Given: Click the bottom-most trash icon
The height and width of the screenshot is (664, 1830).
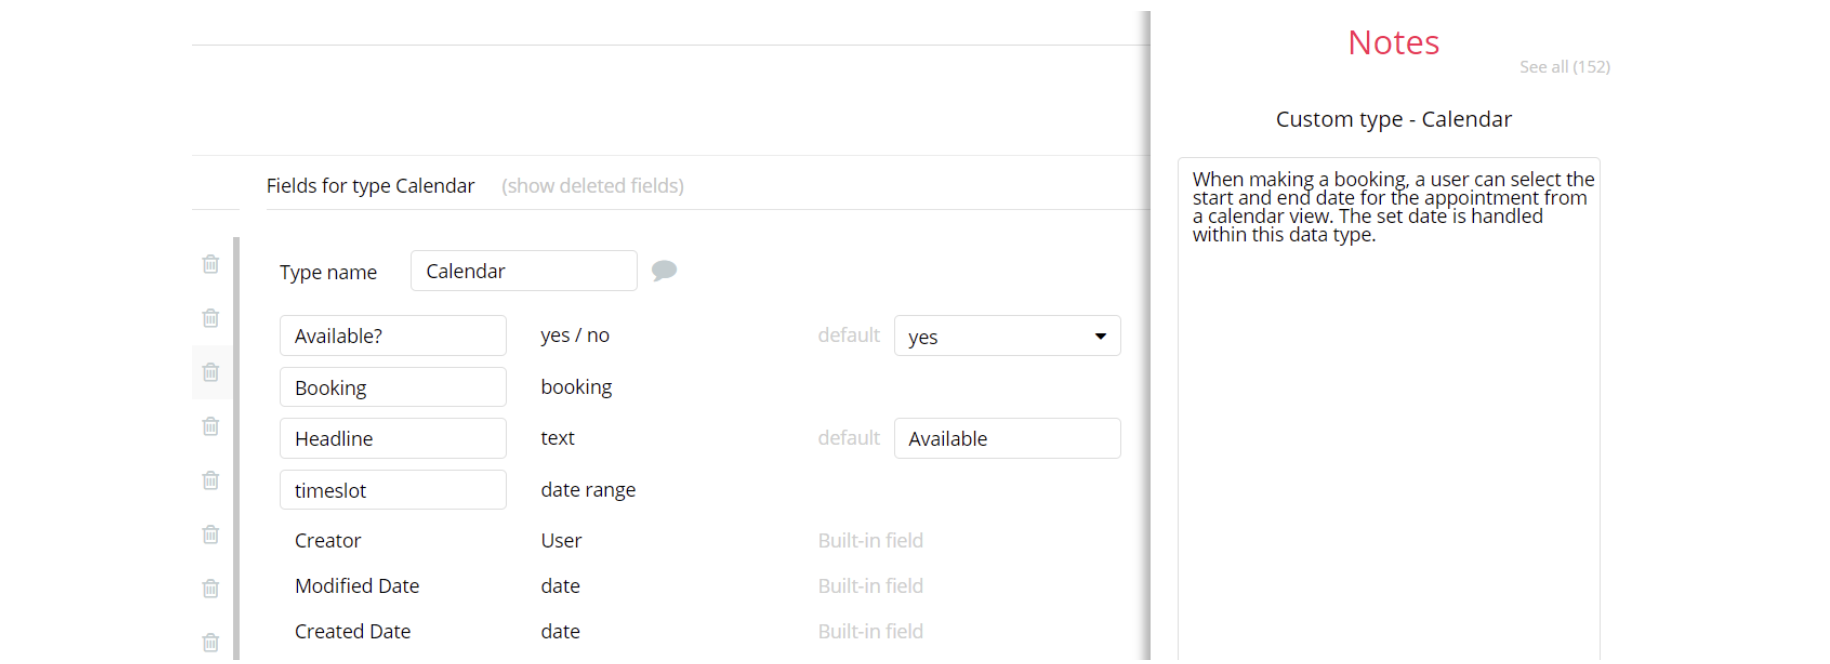Looking at the screenshot, I should point(210,642).
